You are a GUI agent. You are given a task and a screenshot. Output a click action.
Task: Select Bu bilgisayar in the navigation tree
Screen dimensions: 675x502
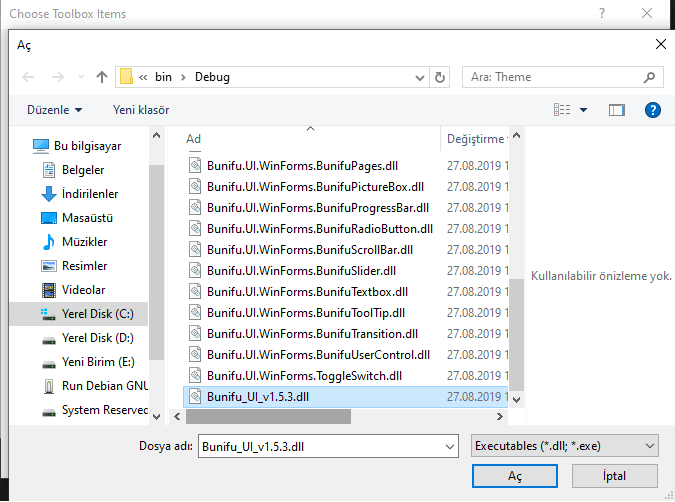87,146
